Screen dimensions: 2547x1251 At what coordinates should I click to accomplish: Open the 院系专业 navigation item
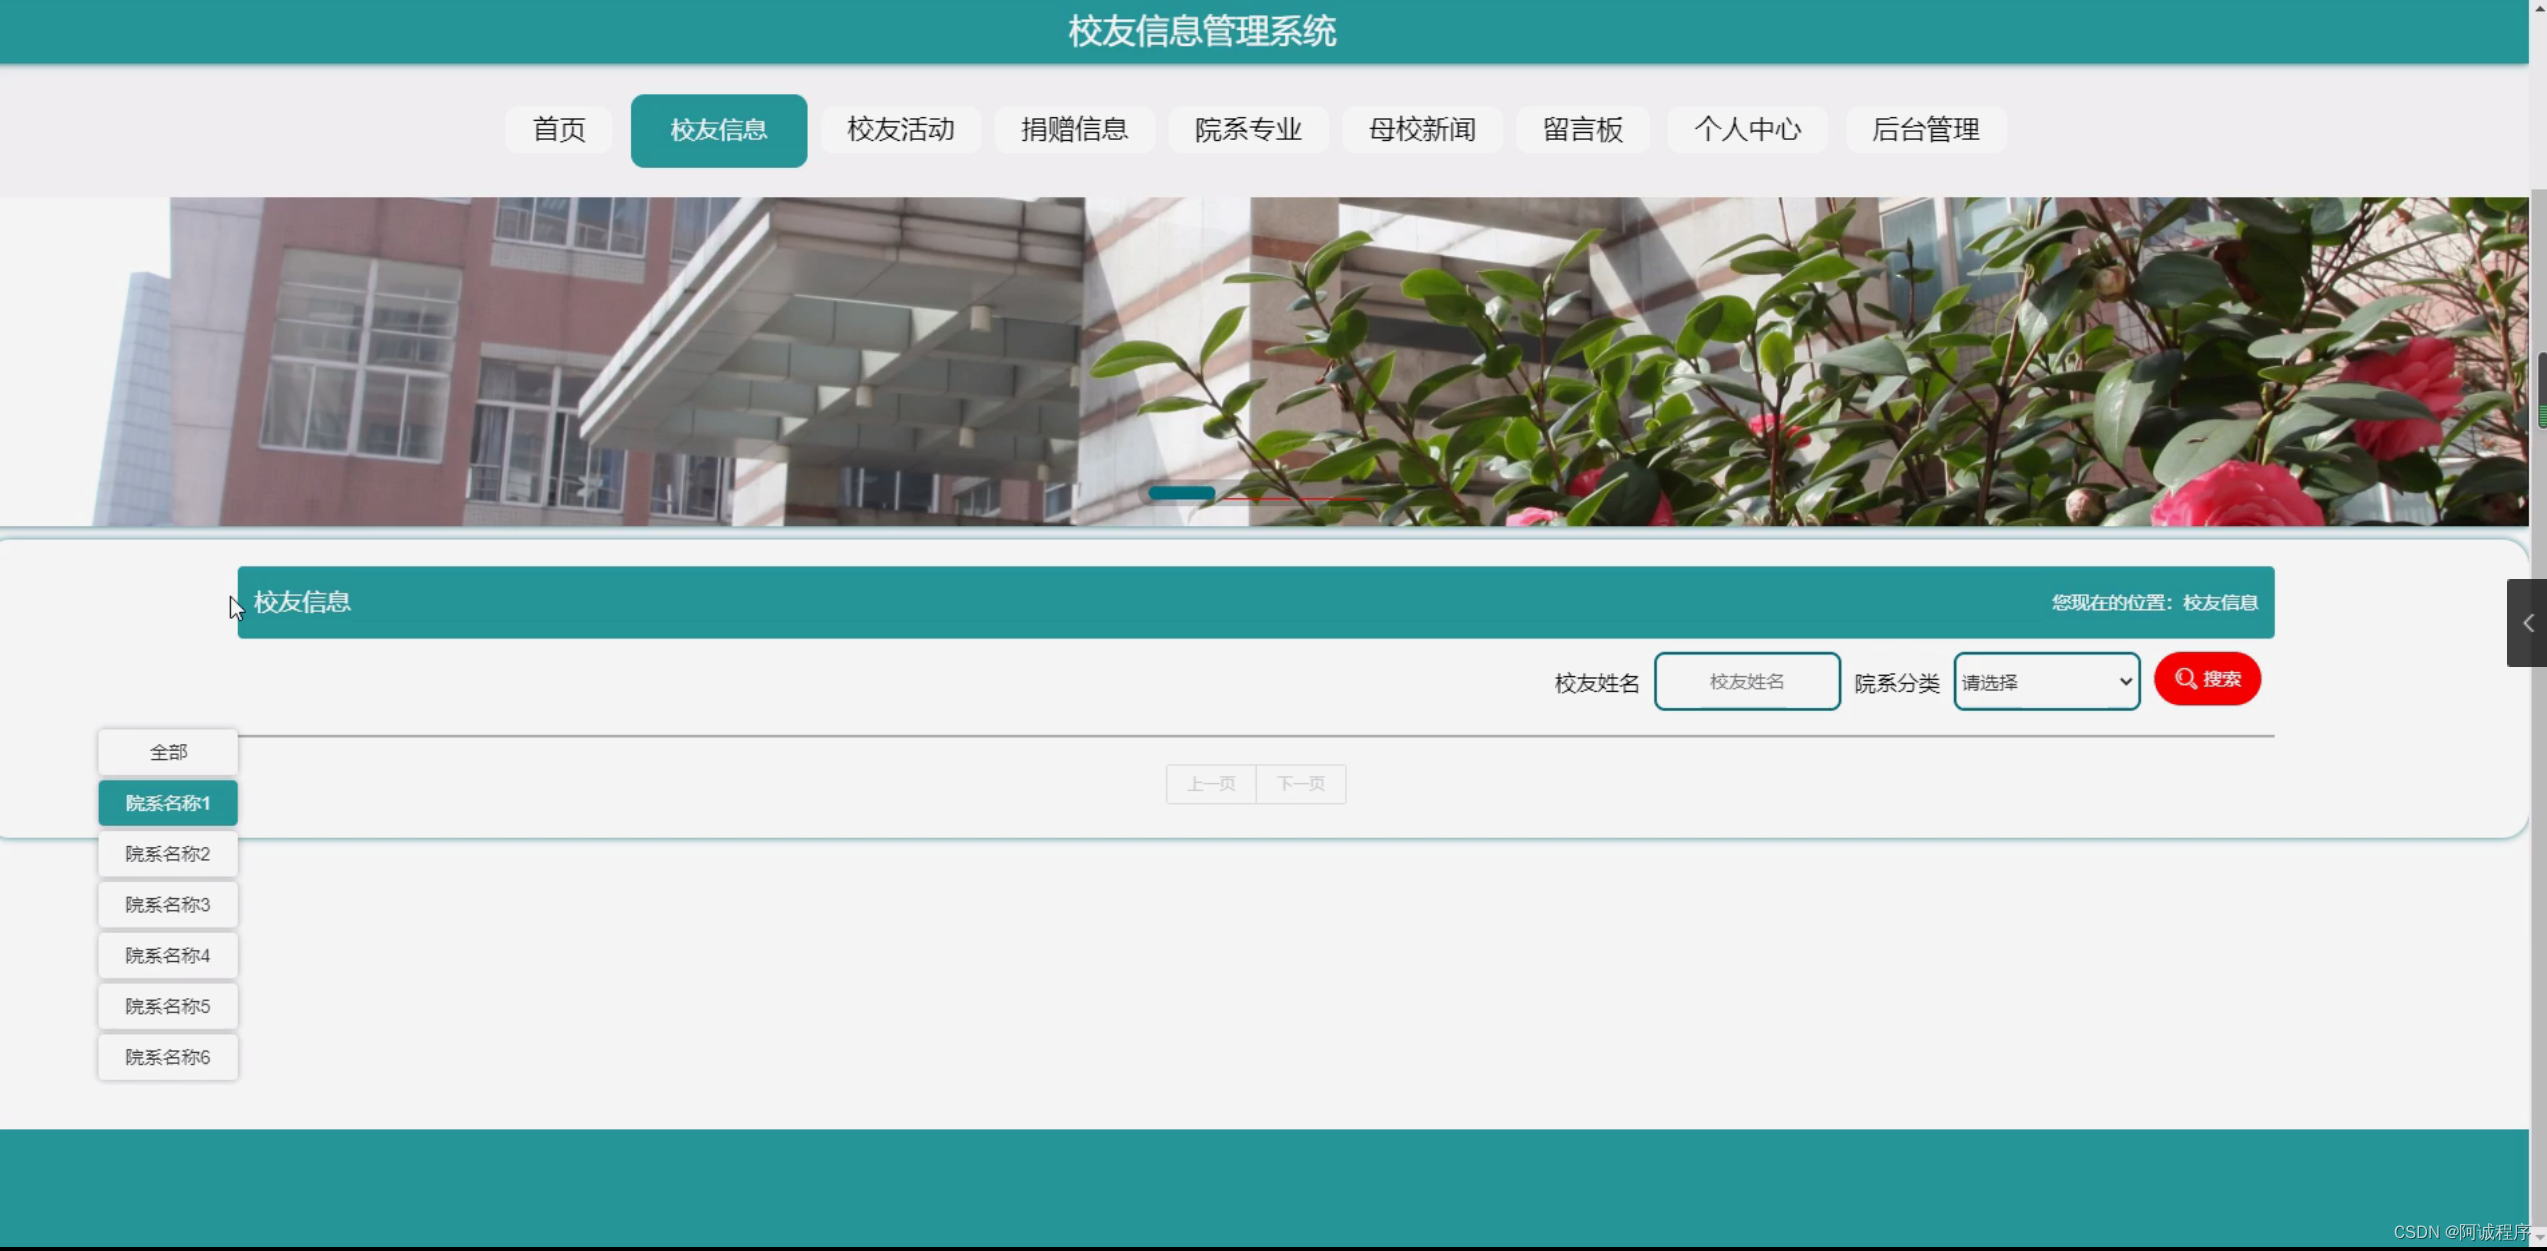[1248, 129]
